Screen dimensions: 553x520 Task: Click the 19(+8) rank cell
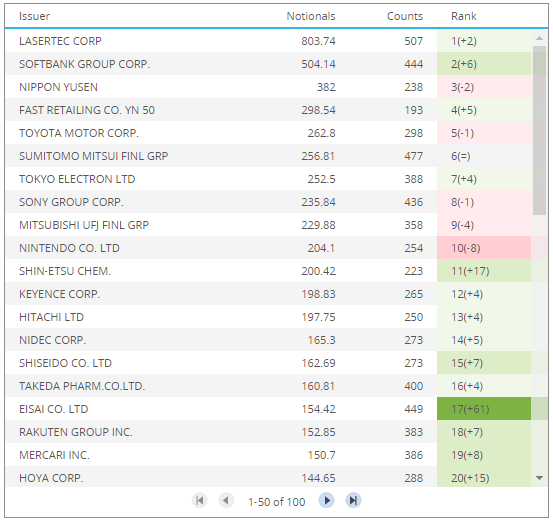pyautogui.click(x=484, y=455)
